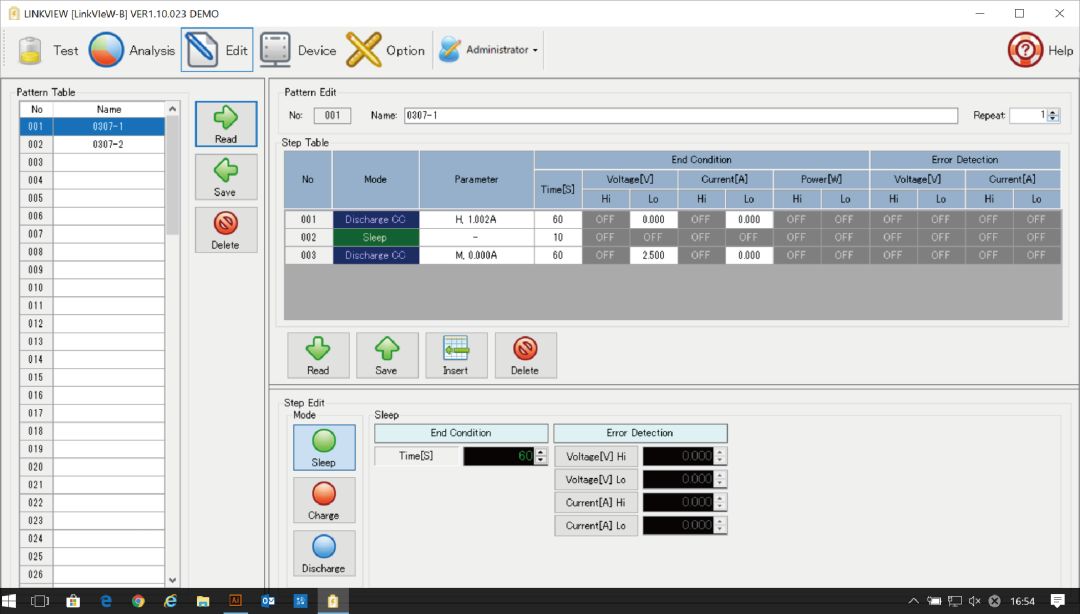Screen dimensions: 1080x614
Task: Open Illustrator from the taskbar
Action: click(x=236, y=602)
